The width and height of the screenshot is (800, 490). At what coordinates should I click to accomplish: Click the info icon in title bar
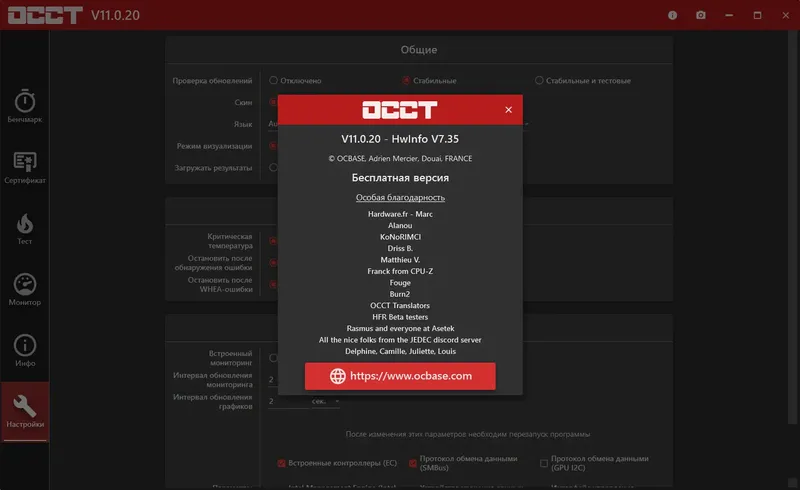(x=672, y=15)
